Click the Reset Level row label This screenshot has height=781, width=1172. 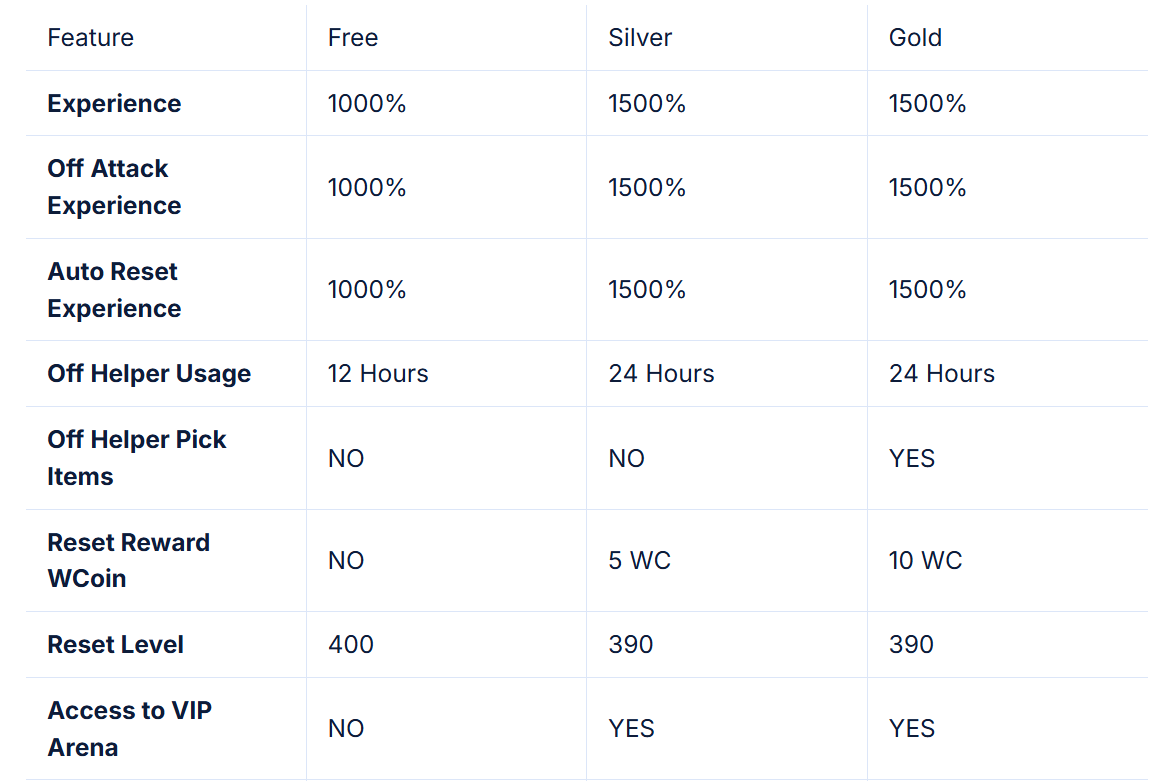[115, 645]
